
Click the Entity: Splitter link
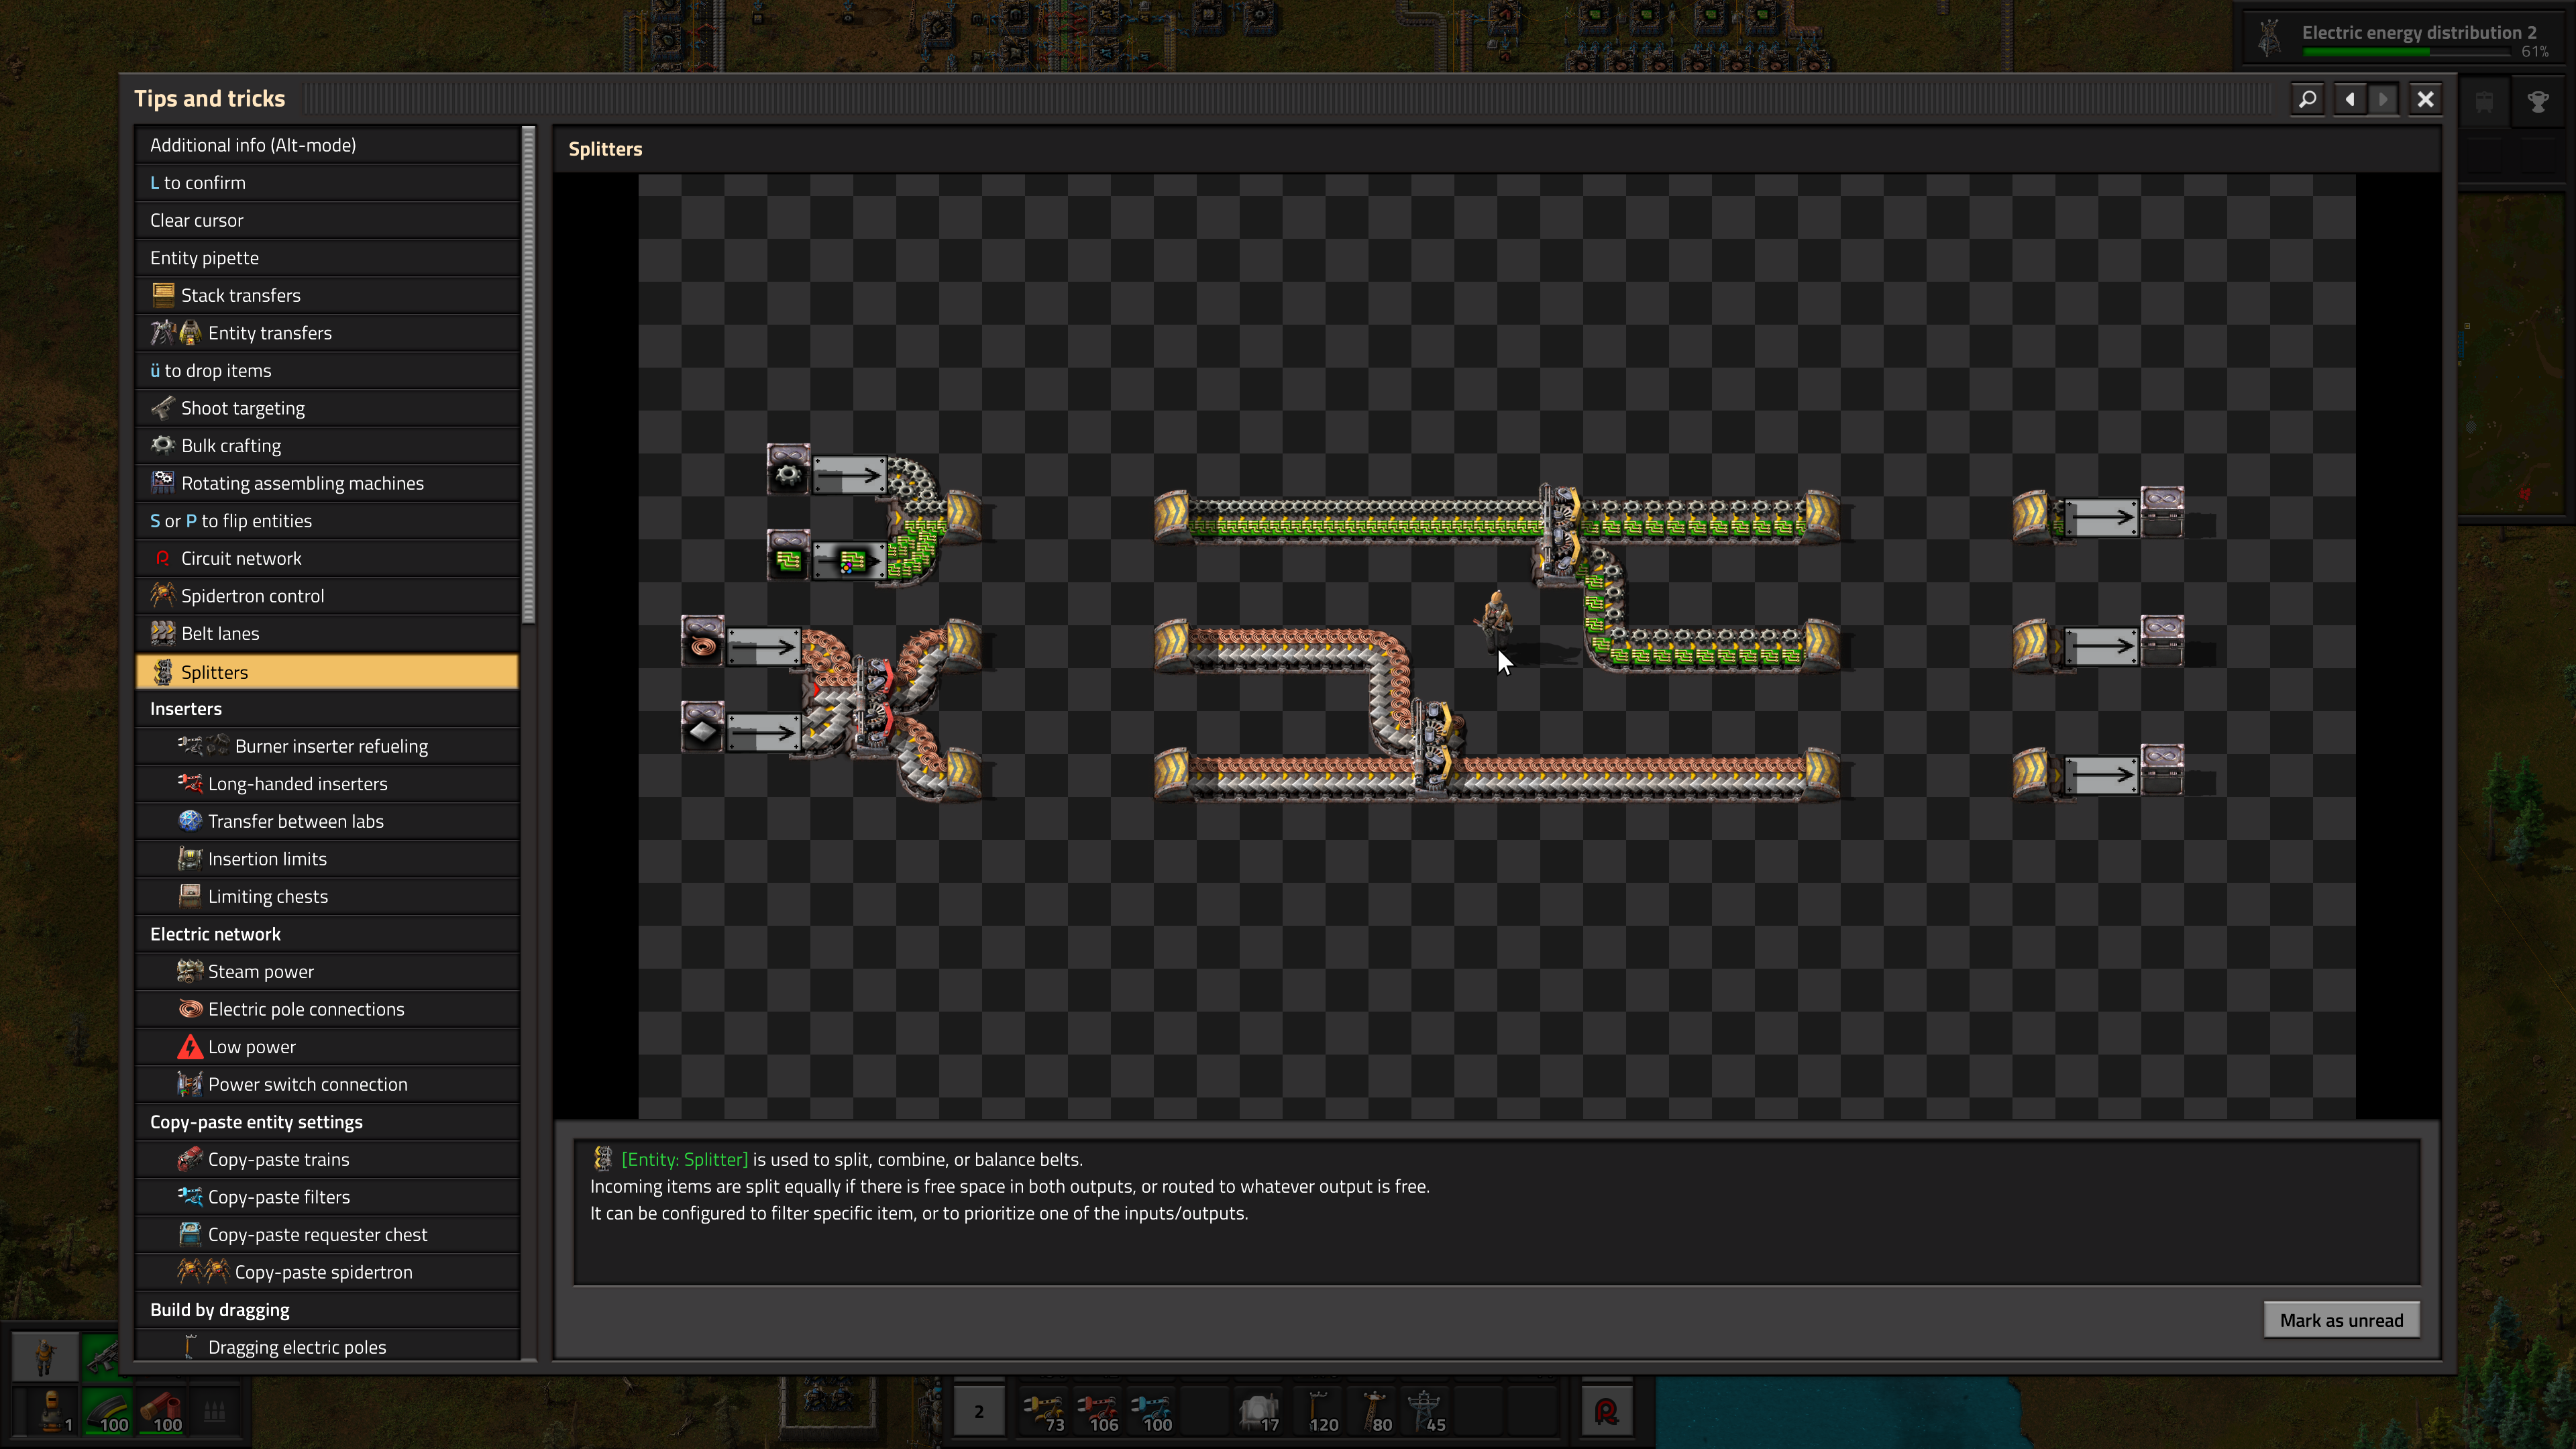(x=684, y=1159)
